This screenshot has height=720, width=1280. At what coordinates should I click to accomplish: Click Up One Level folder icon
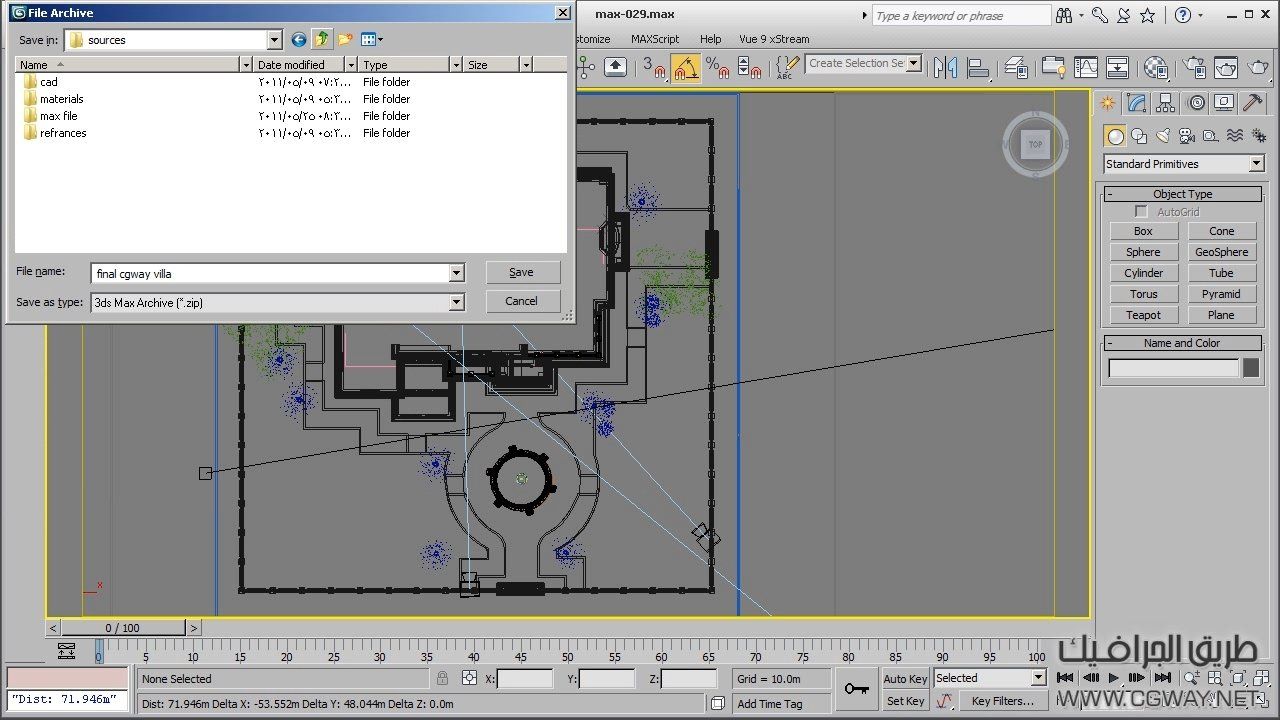(321, 40)
